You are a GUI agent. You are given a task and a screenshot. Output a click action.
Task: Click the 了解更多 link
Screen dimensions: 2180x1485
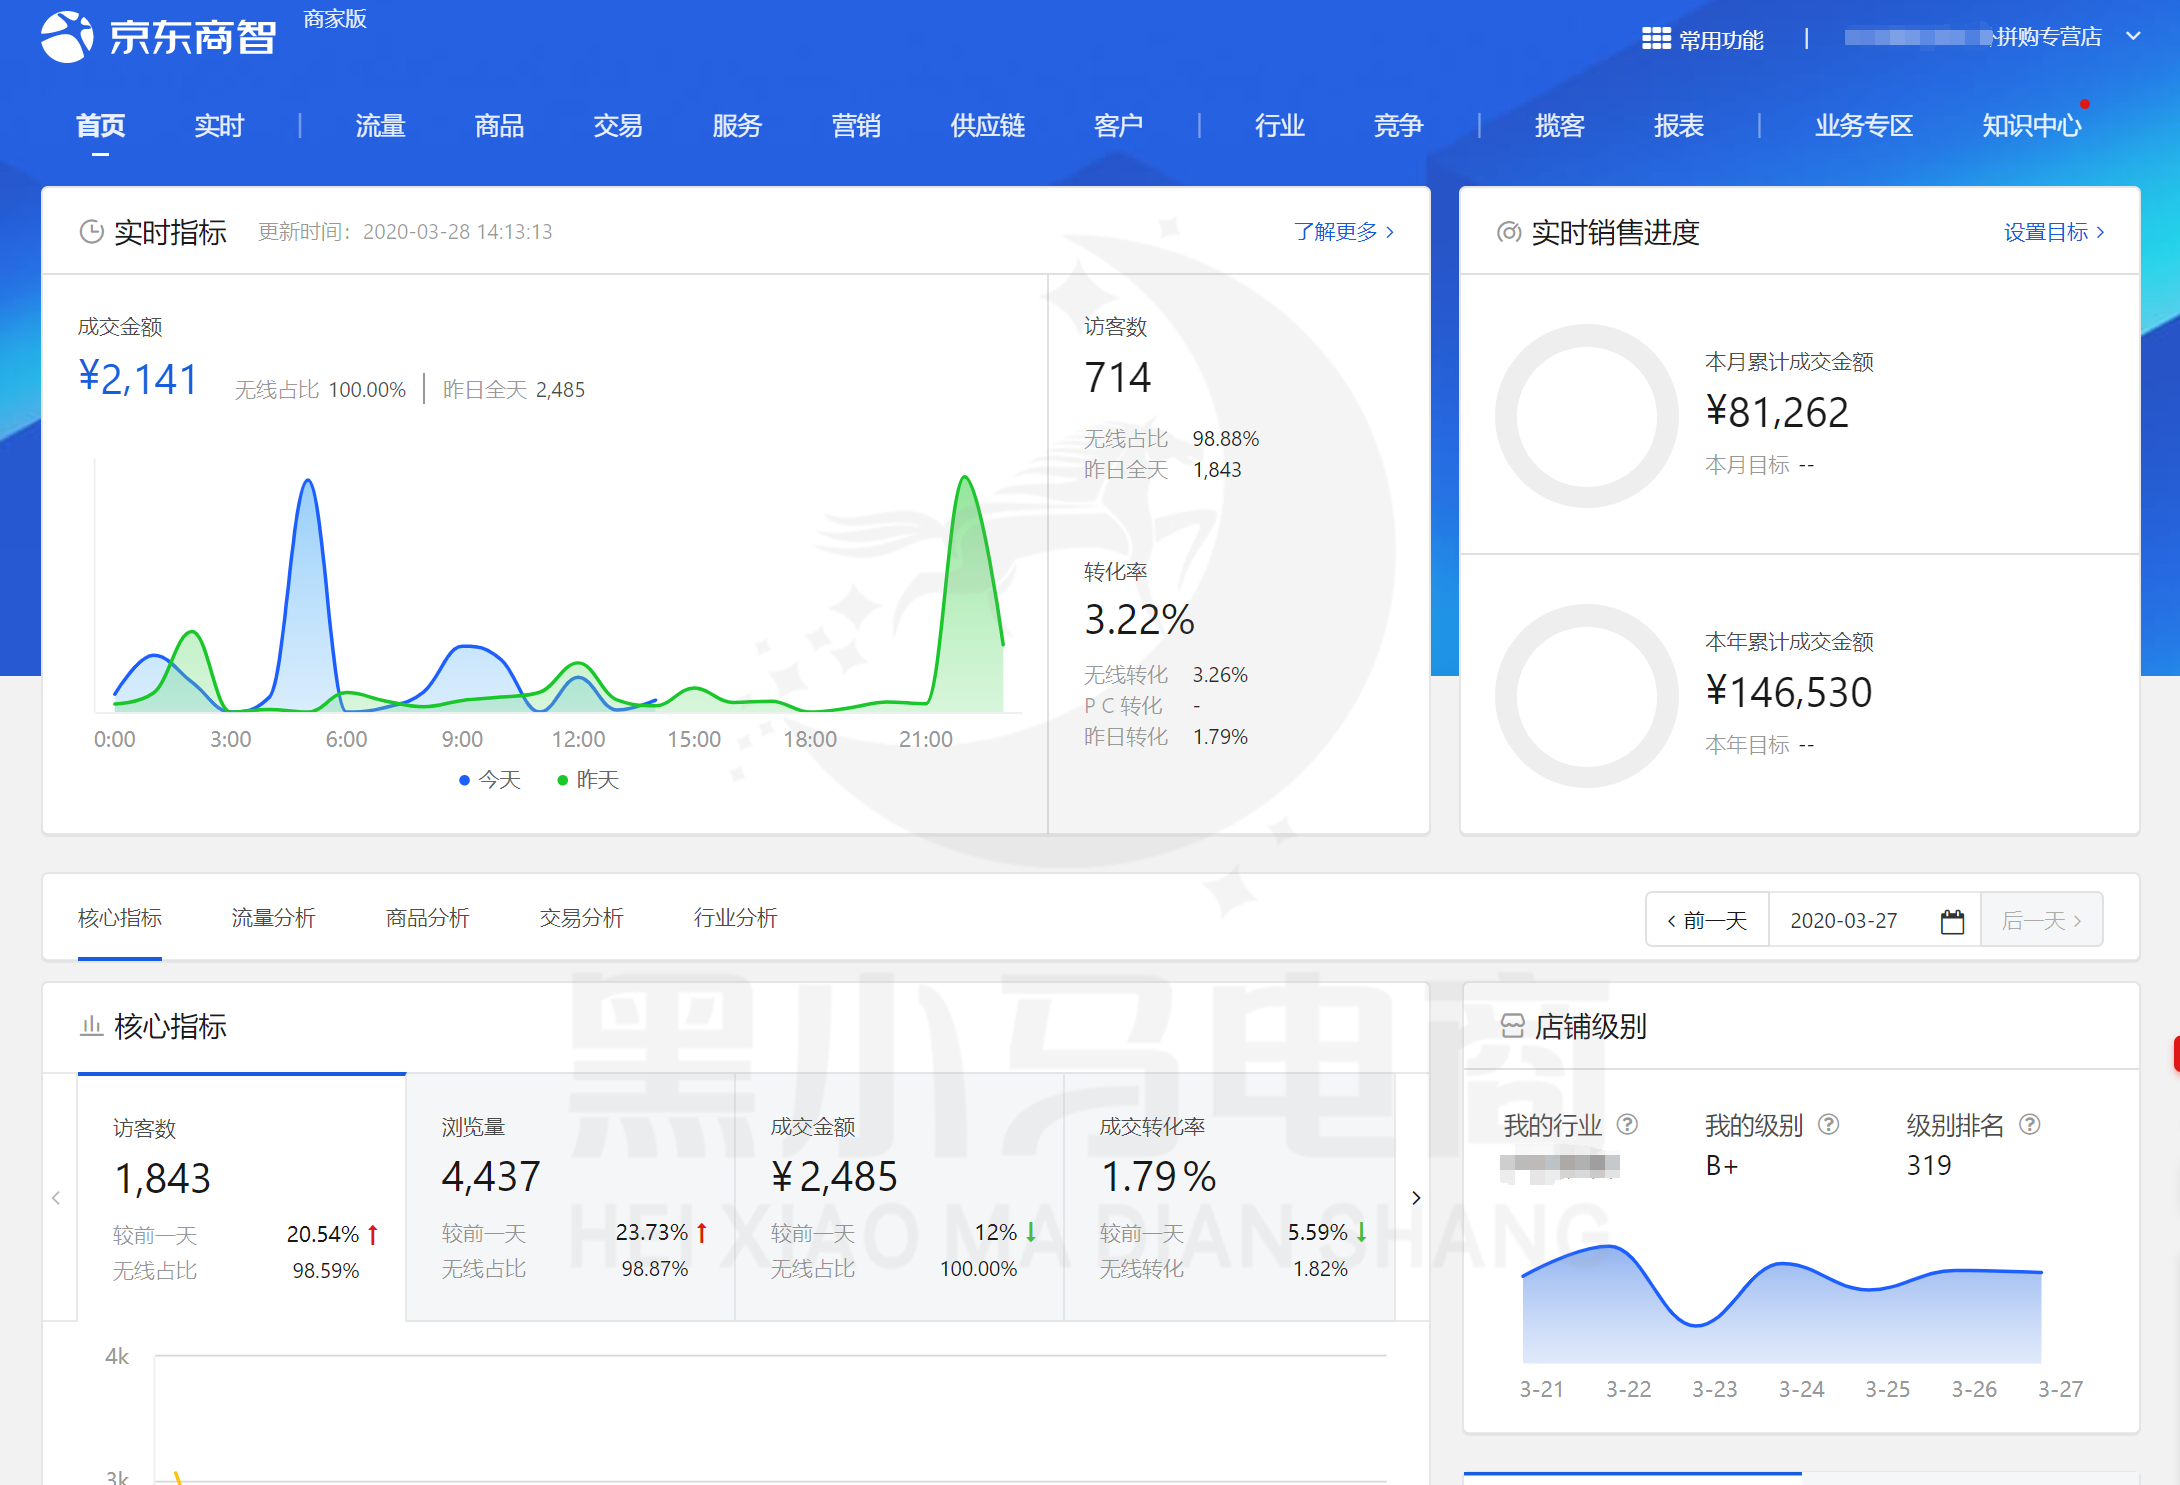1343,232
